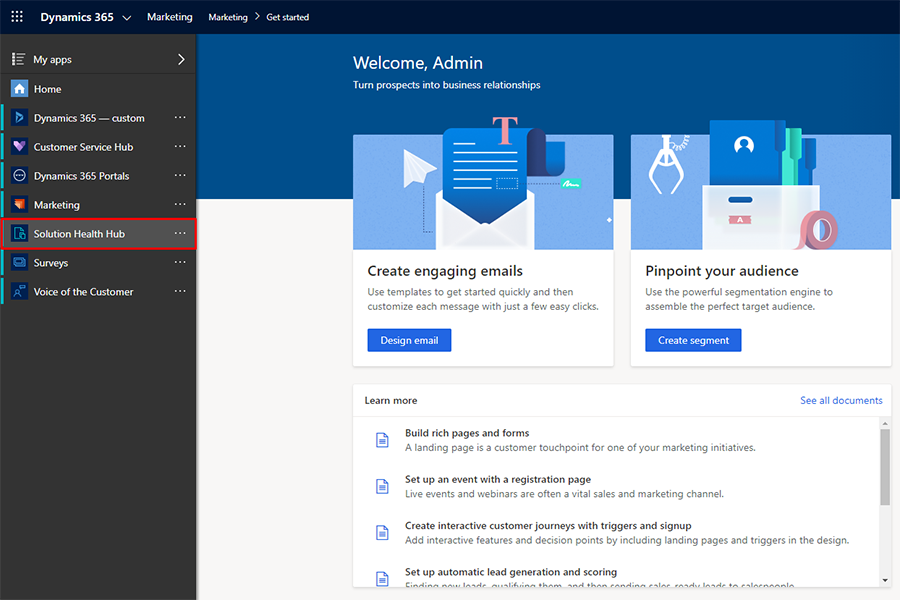Click the ellipsis next to Surveys
900x600 pixels.
(180, 262)
